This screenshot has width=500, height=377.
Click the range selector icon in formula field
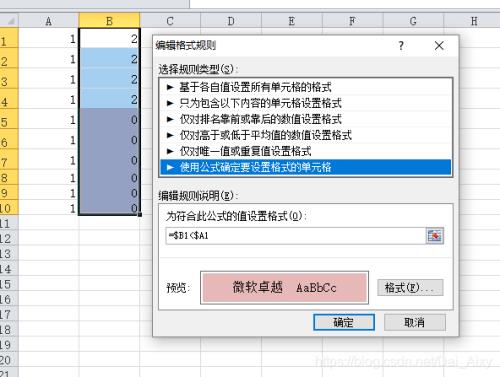tap(435, 236)
